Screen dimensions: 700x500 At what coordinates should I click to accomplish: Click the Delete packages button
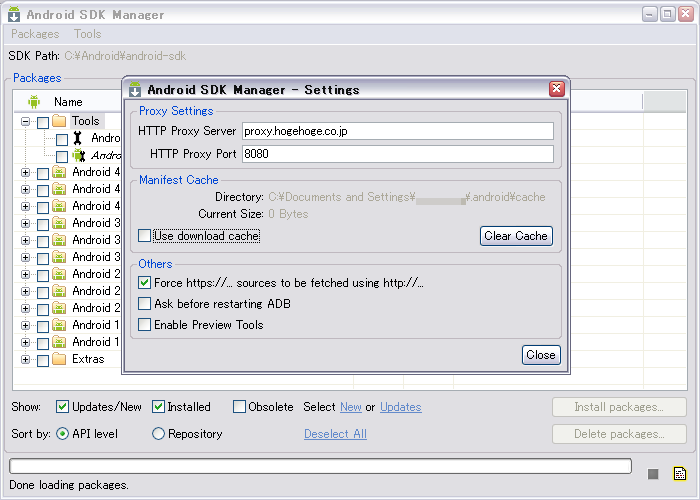[619, 434]
